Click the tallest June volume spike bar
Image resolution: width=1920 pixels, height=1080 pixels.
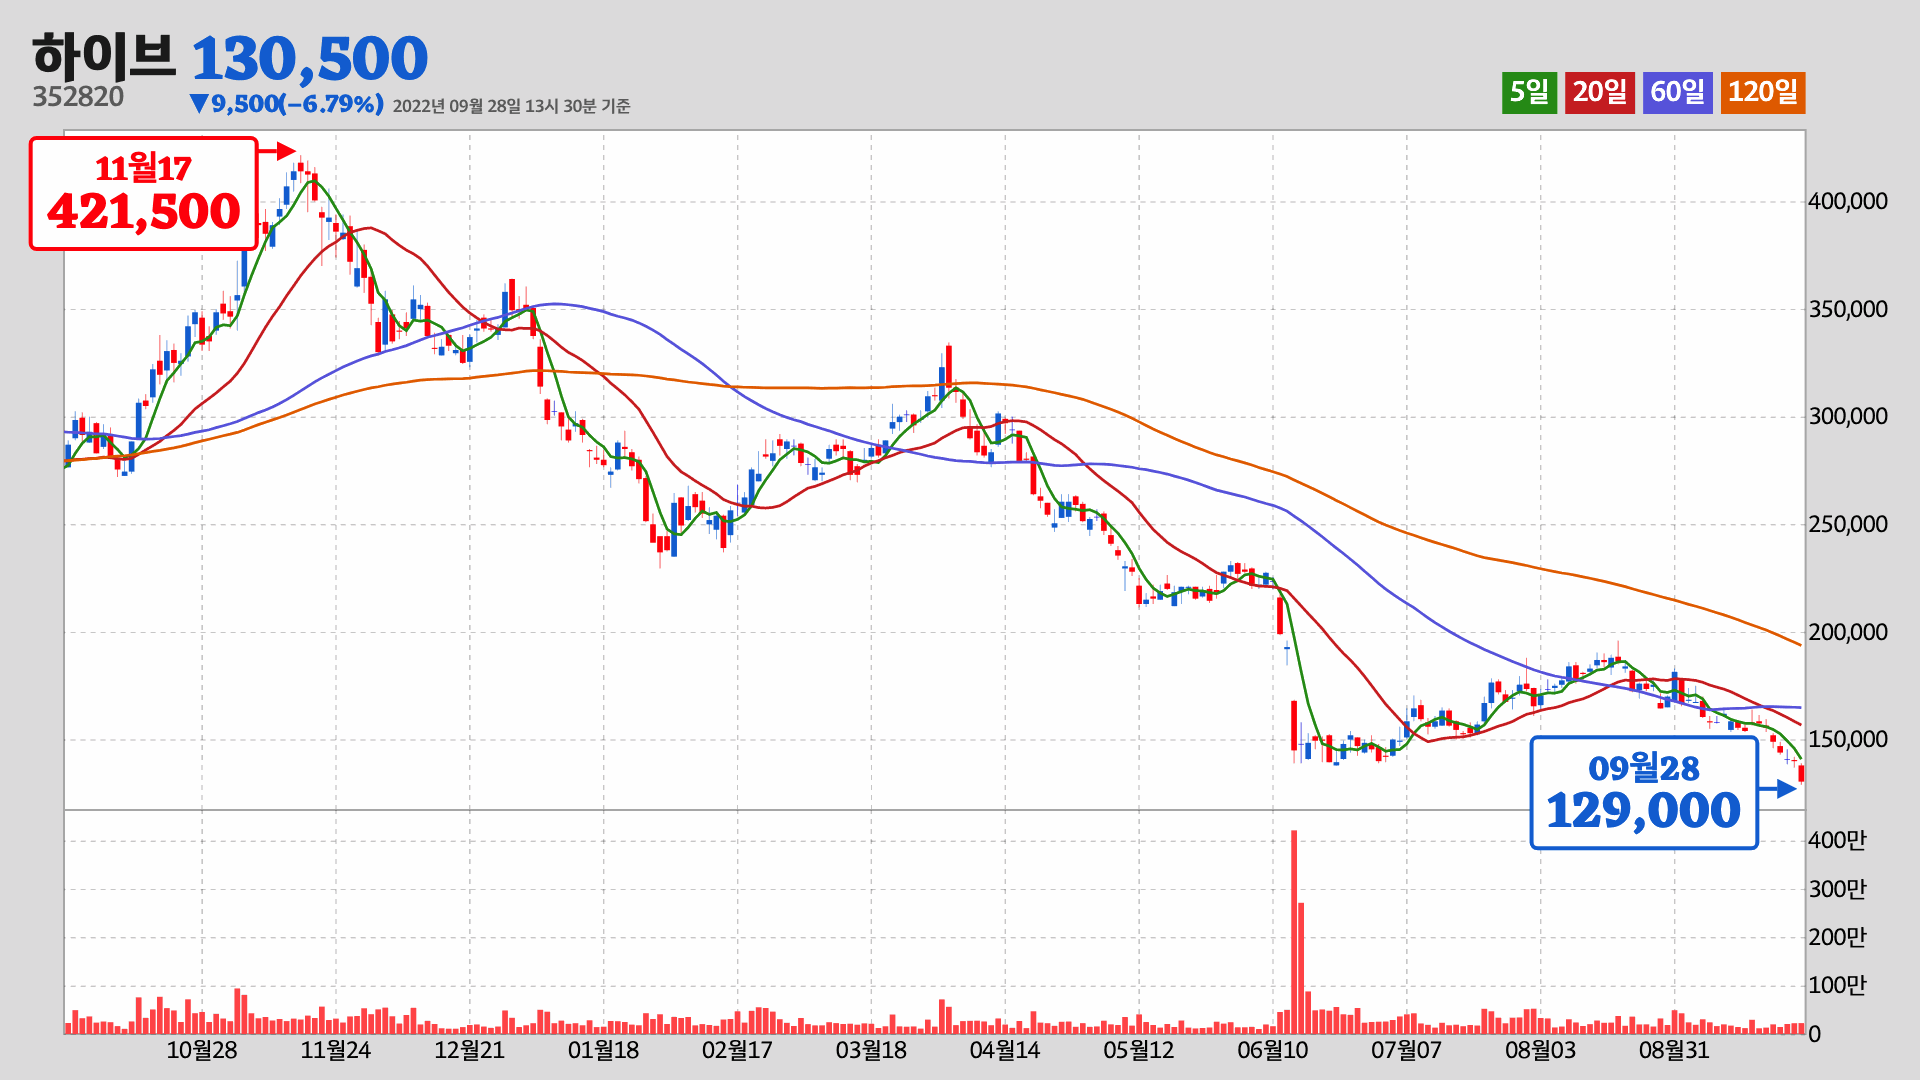[1294, 932]
